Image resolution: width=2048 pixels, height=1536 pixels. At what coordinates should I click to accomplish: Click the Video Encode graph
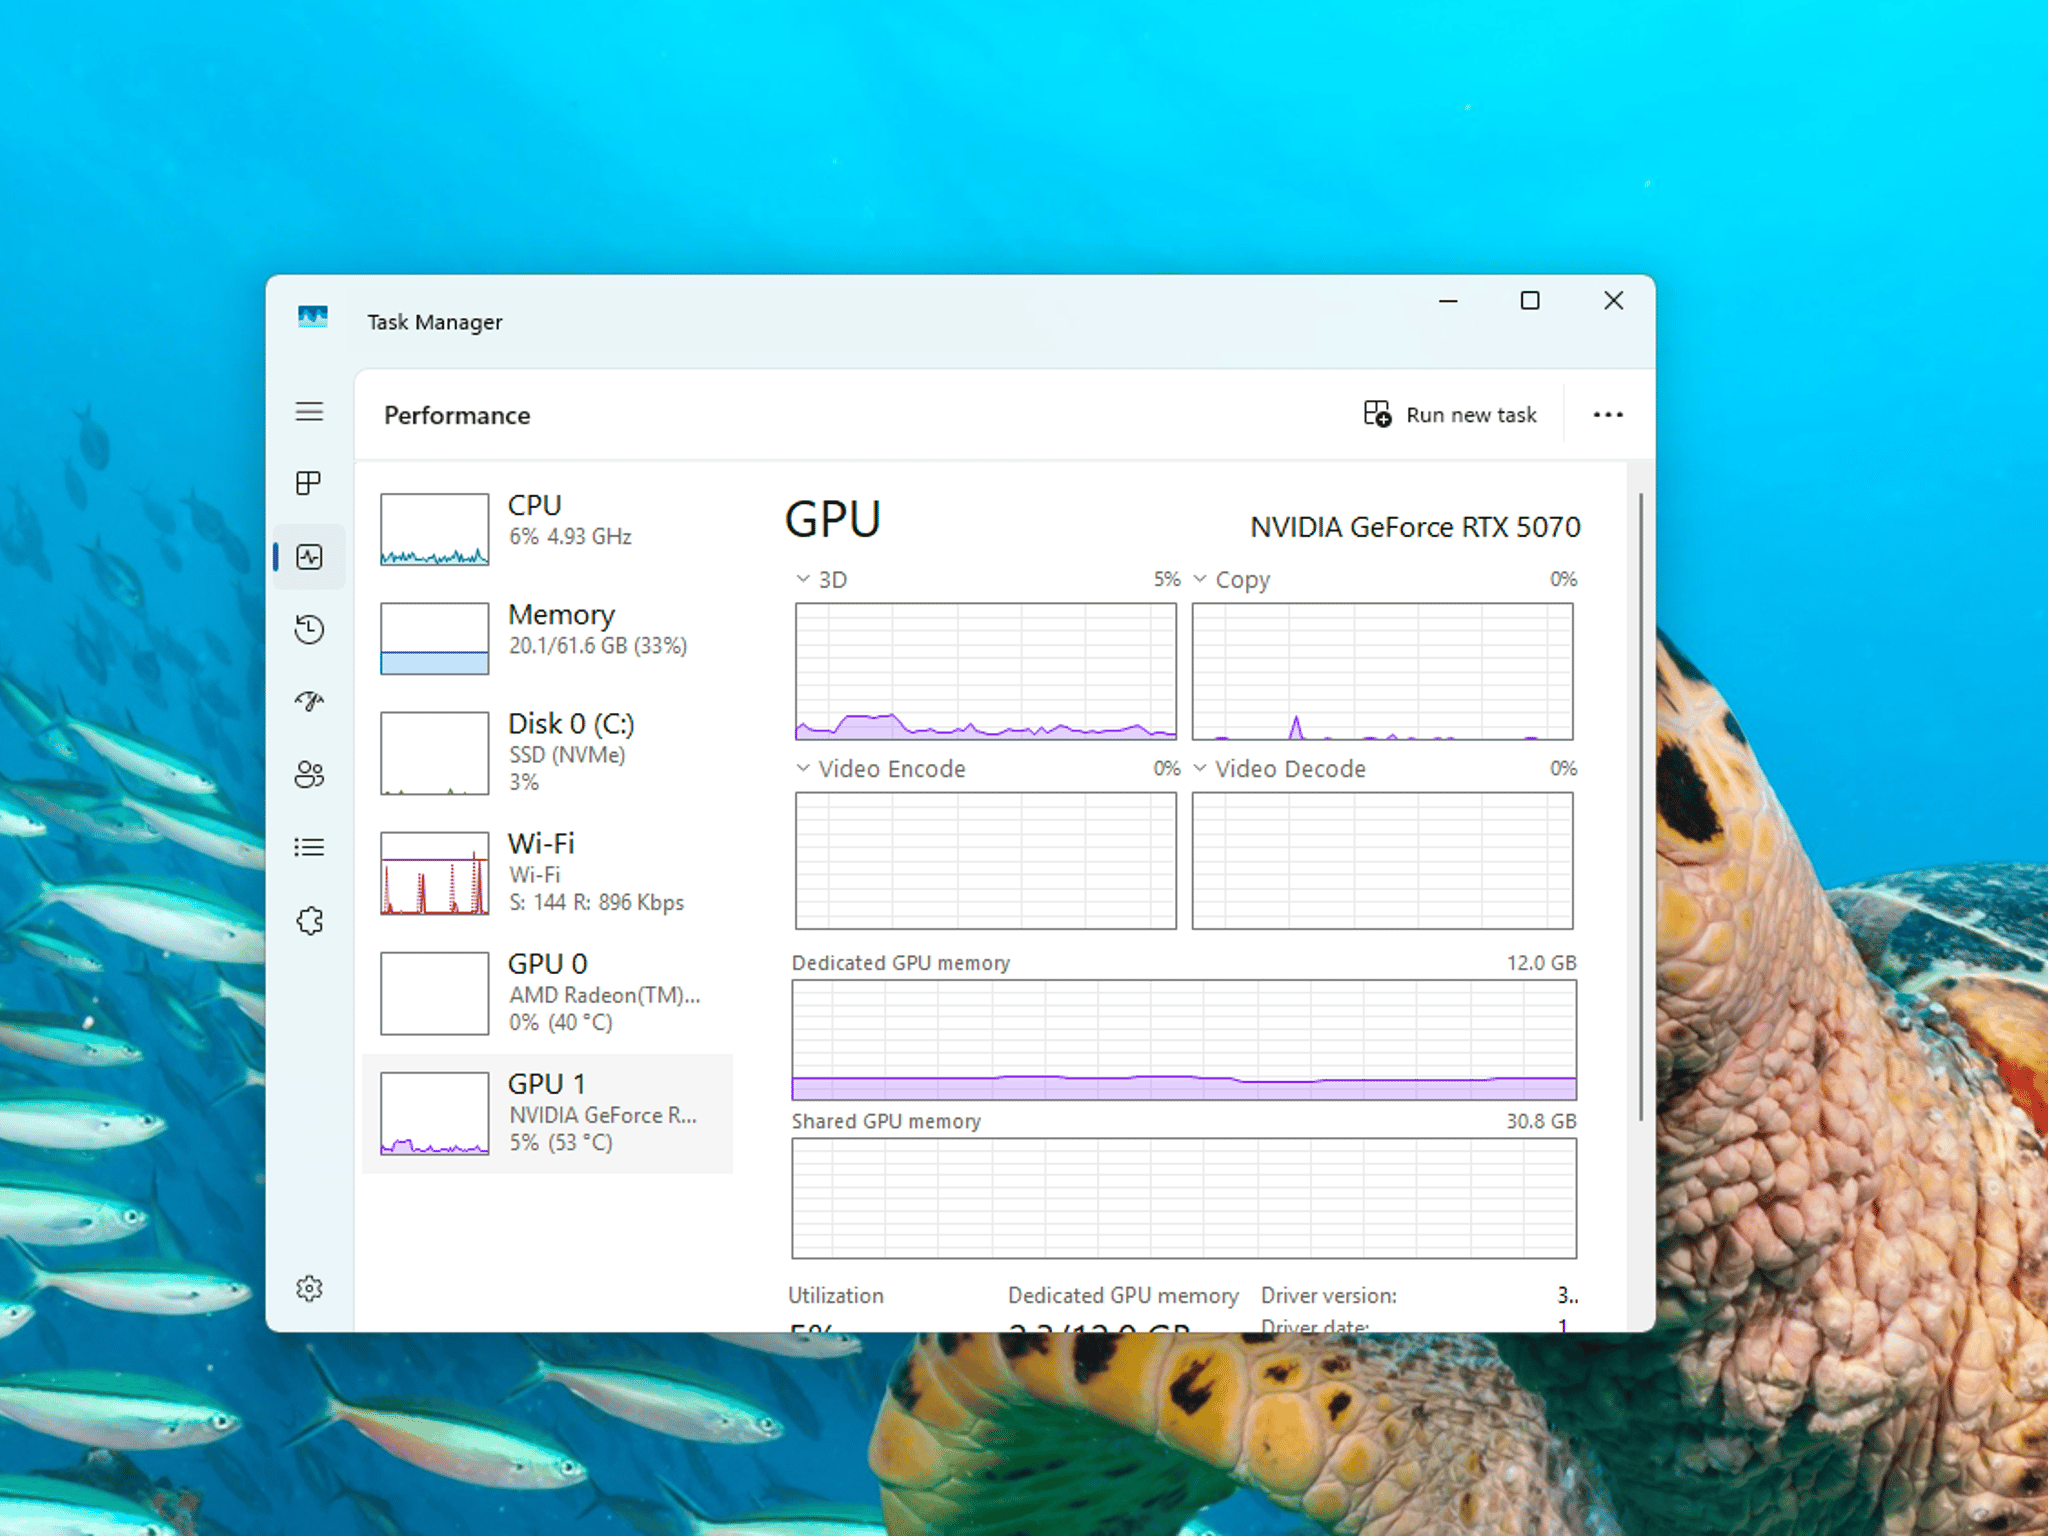click(986, 861)
